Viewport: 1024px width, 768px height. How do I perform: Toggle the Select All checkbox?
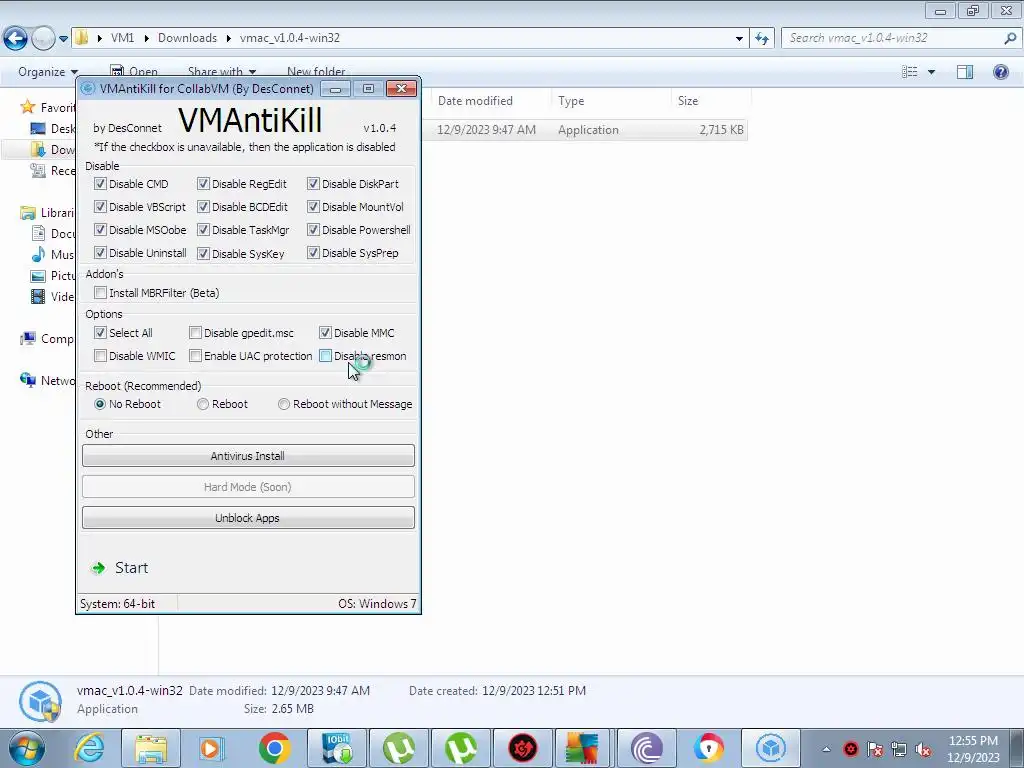point(100,332)
